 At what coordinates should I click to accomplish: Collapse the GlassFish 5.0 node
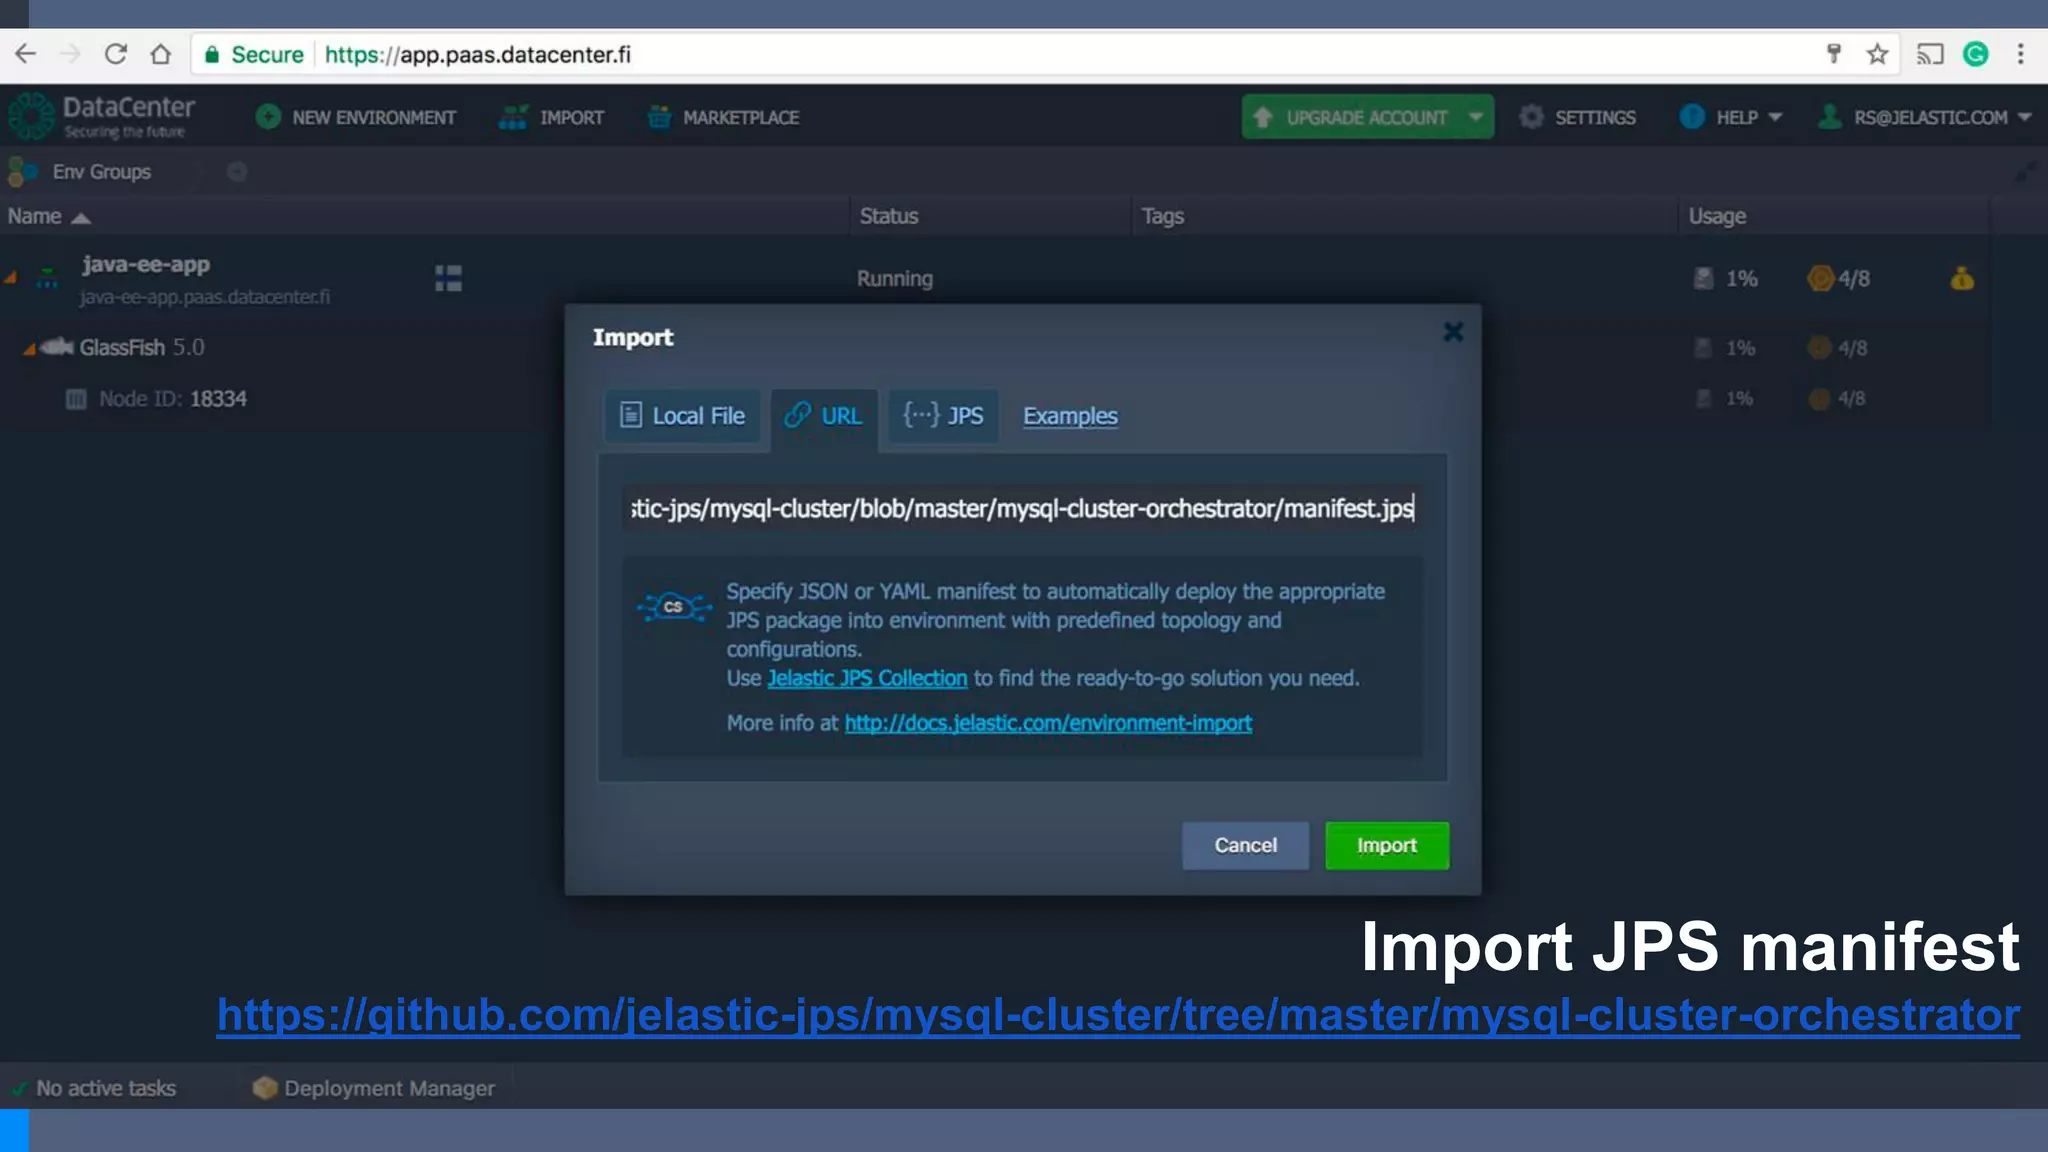click(29, 348)
